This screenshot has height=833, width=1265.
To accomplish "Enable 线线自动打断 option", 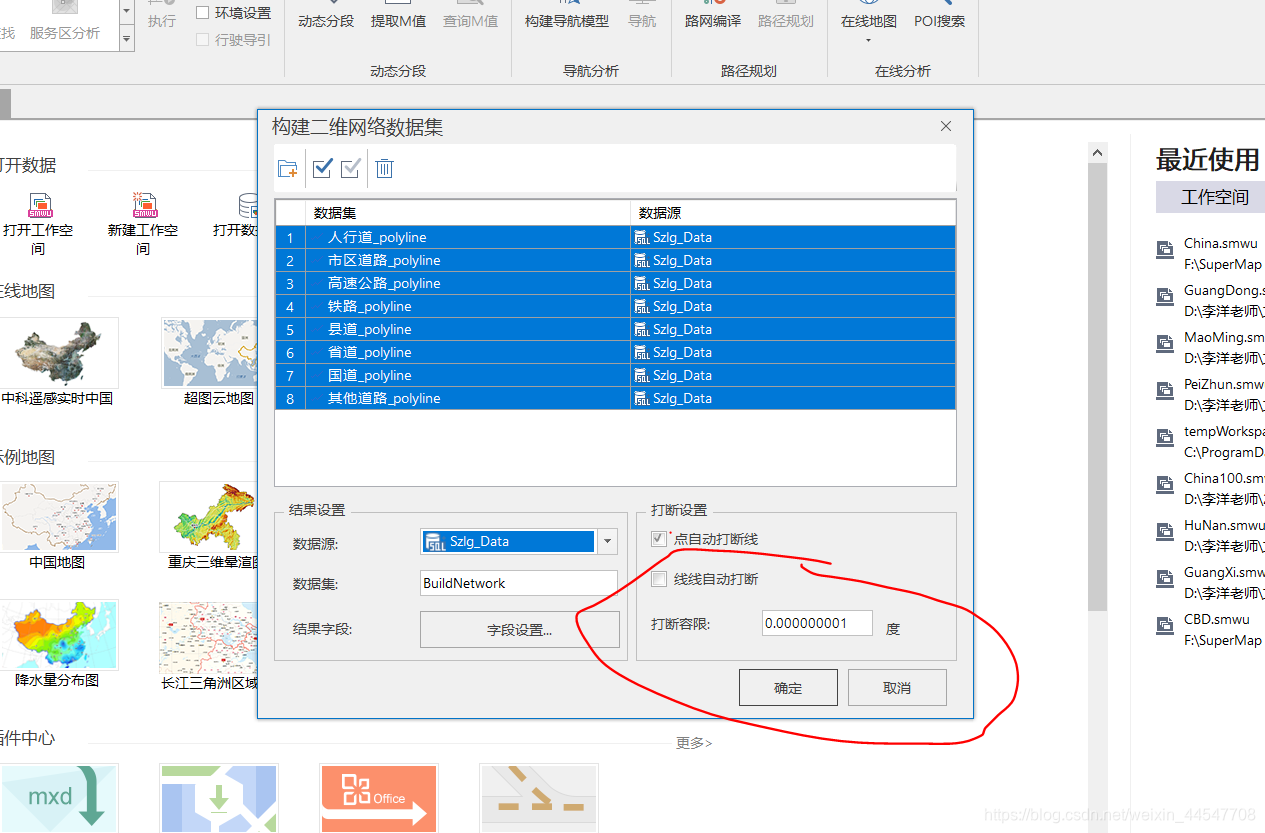I will pyautogui.click(x=657, y=578).
